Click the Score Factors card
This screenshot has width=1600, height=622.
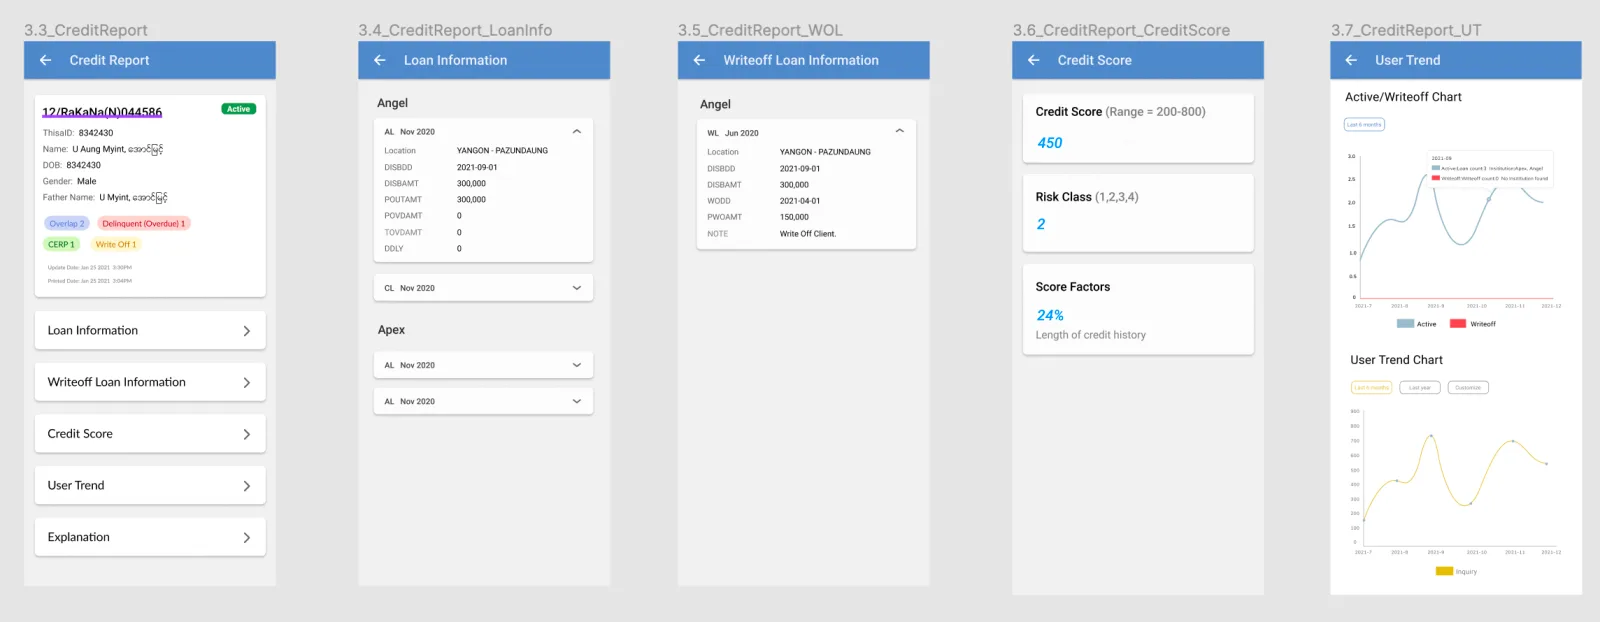tap(1138, 309)
